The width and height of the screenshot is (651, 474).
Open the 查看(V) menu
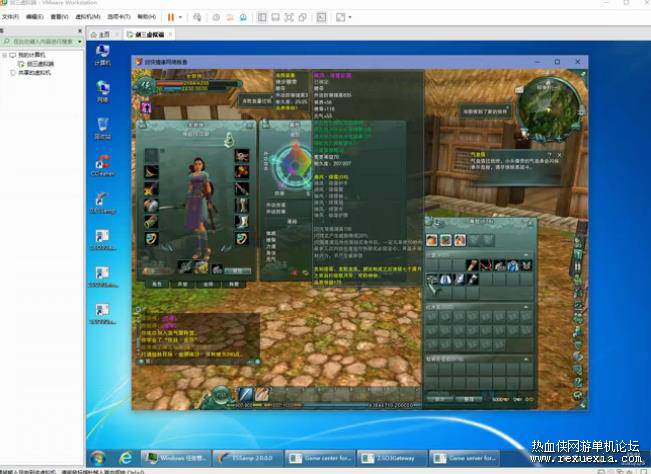pos(59,17)
